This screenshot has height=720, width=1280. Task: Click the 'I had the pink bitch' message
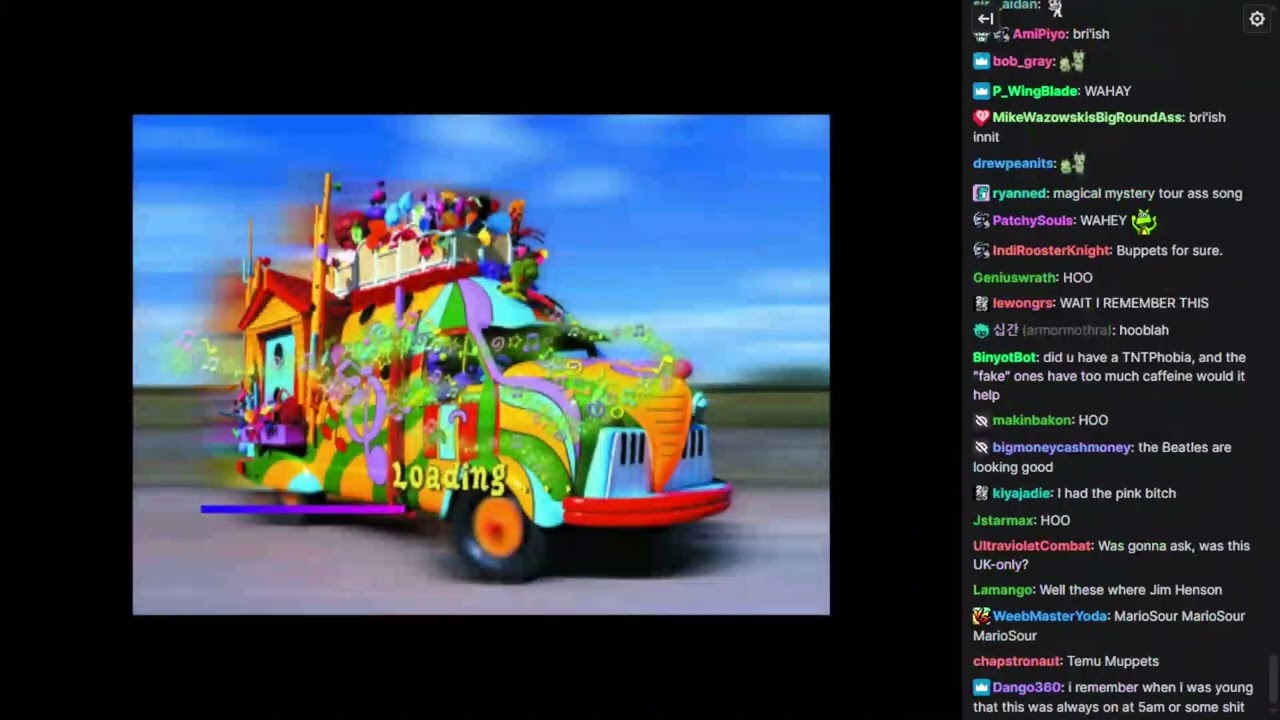(1116, 493)
